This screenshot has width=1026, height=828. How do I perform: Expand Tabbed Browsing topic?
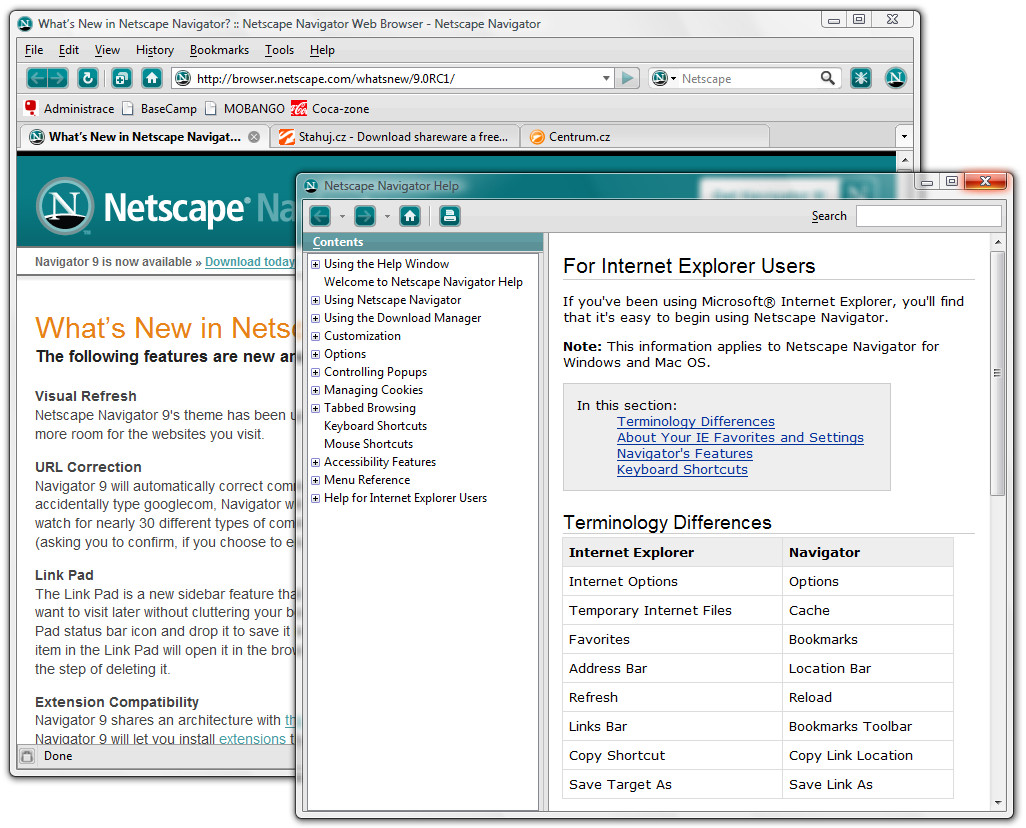[315, 408]
